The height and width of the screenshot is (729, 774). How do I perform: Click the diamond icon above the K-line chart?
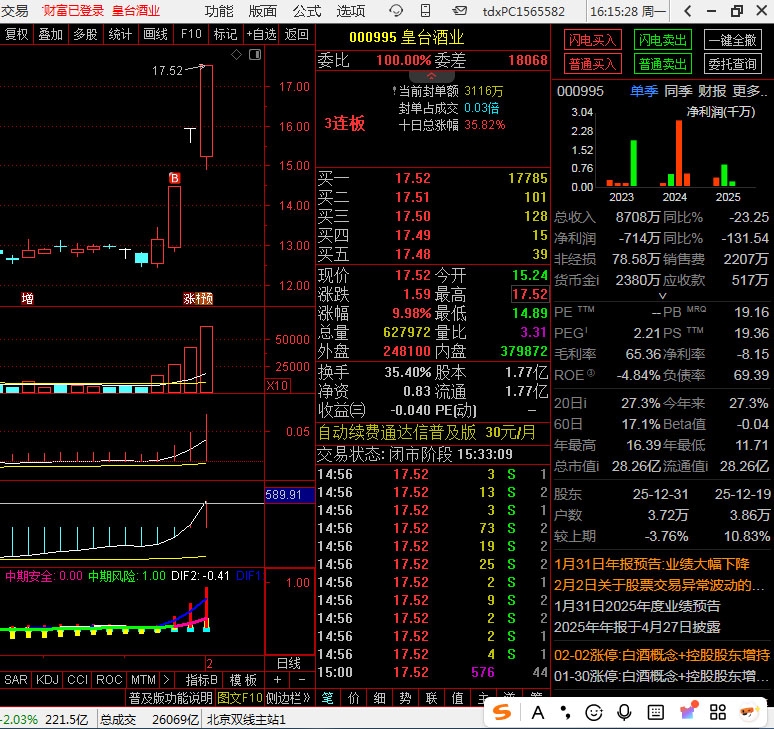pos(236,55)
